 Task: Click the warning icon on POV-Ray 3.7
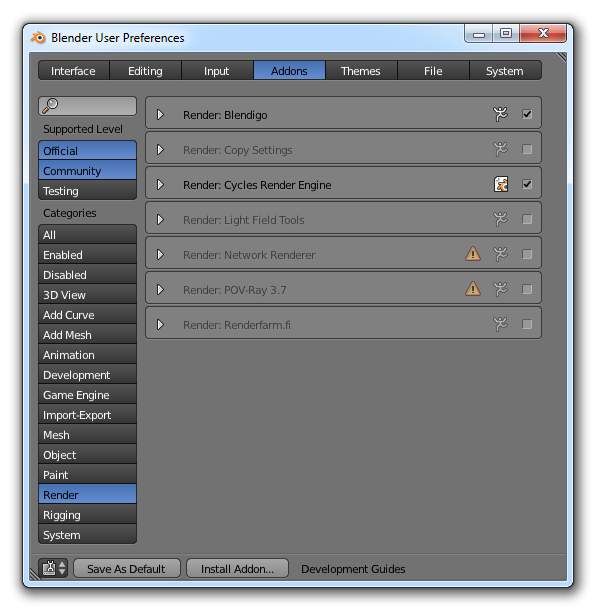coord(473,289)
